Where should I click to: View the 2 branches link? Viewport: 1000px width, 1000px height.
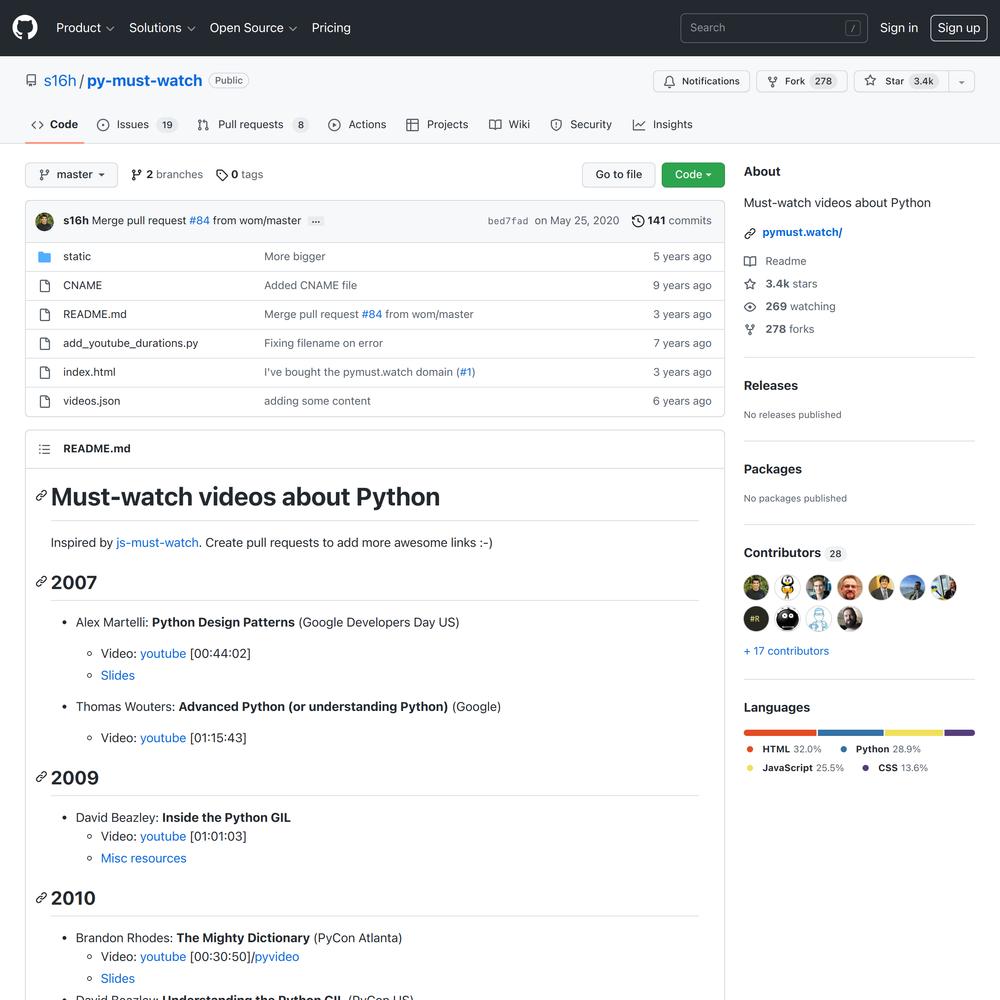coord(167,175)
